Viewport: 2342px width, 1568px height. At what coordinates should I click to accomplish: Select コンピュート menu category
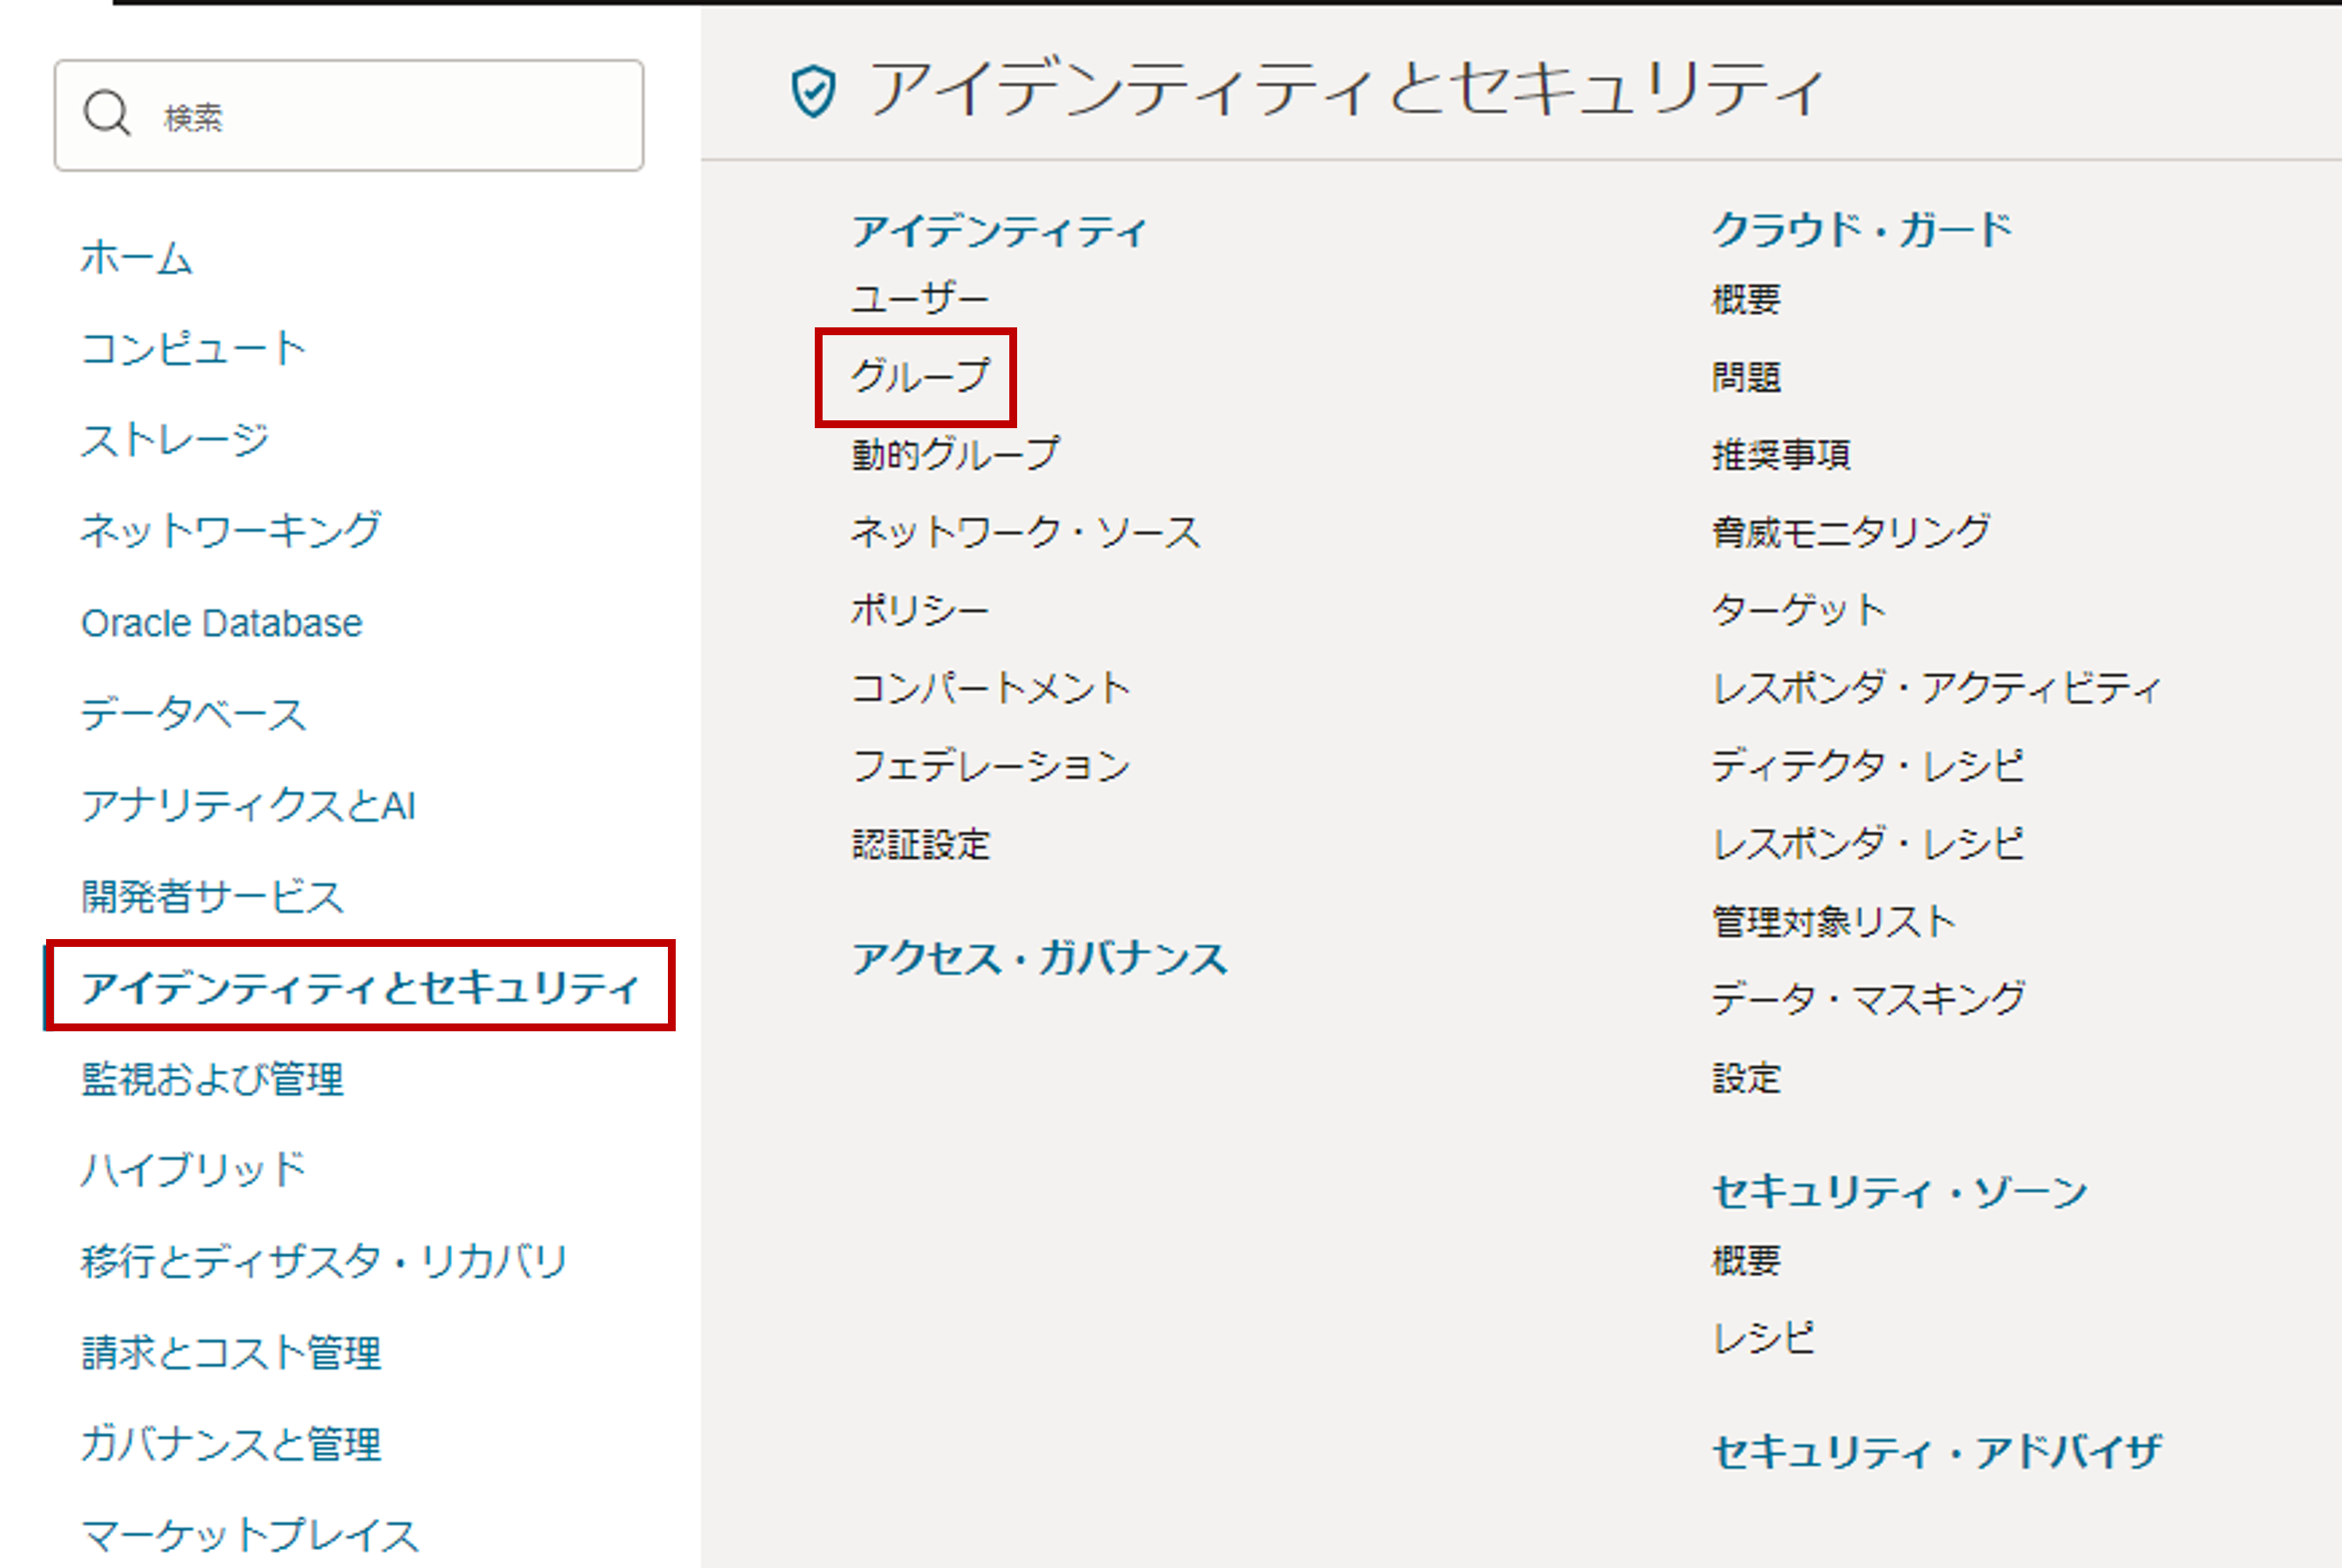pyautogui.click(x=194, y=349)
